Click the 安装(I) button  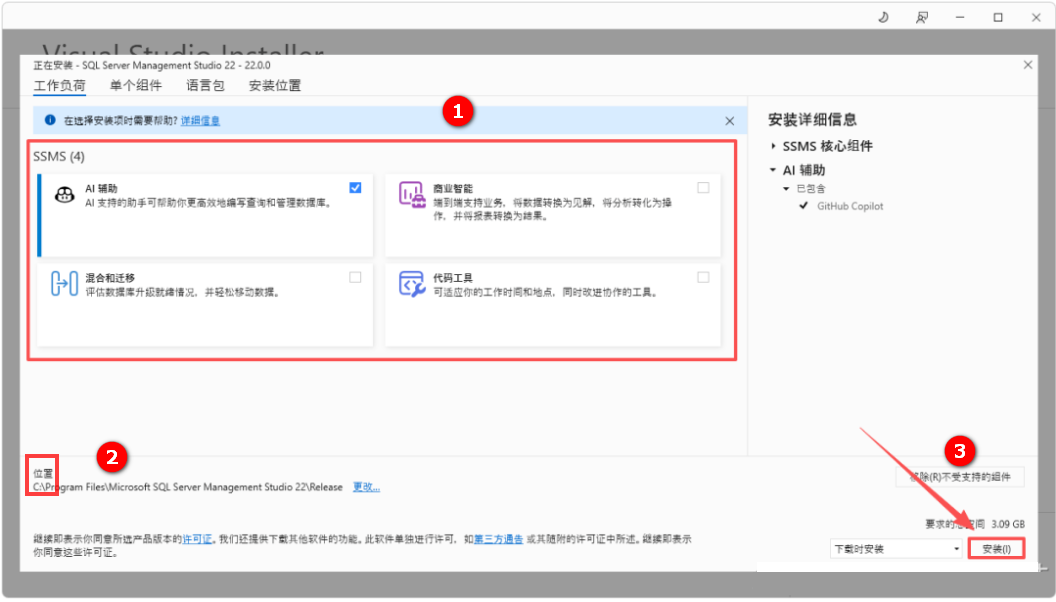(x=996, y=549)
